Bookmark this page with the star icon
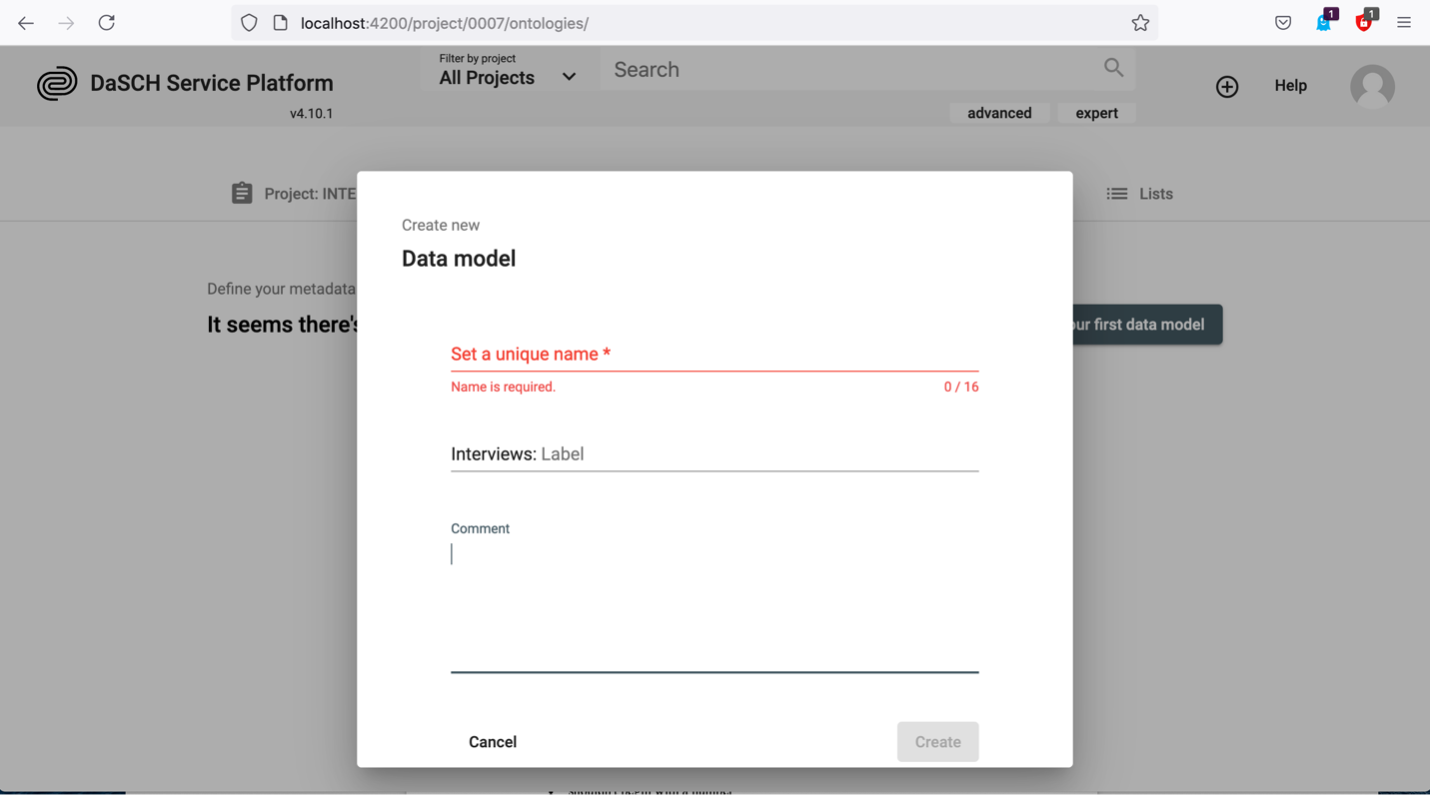 click(1140, 23)
